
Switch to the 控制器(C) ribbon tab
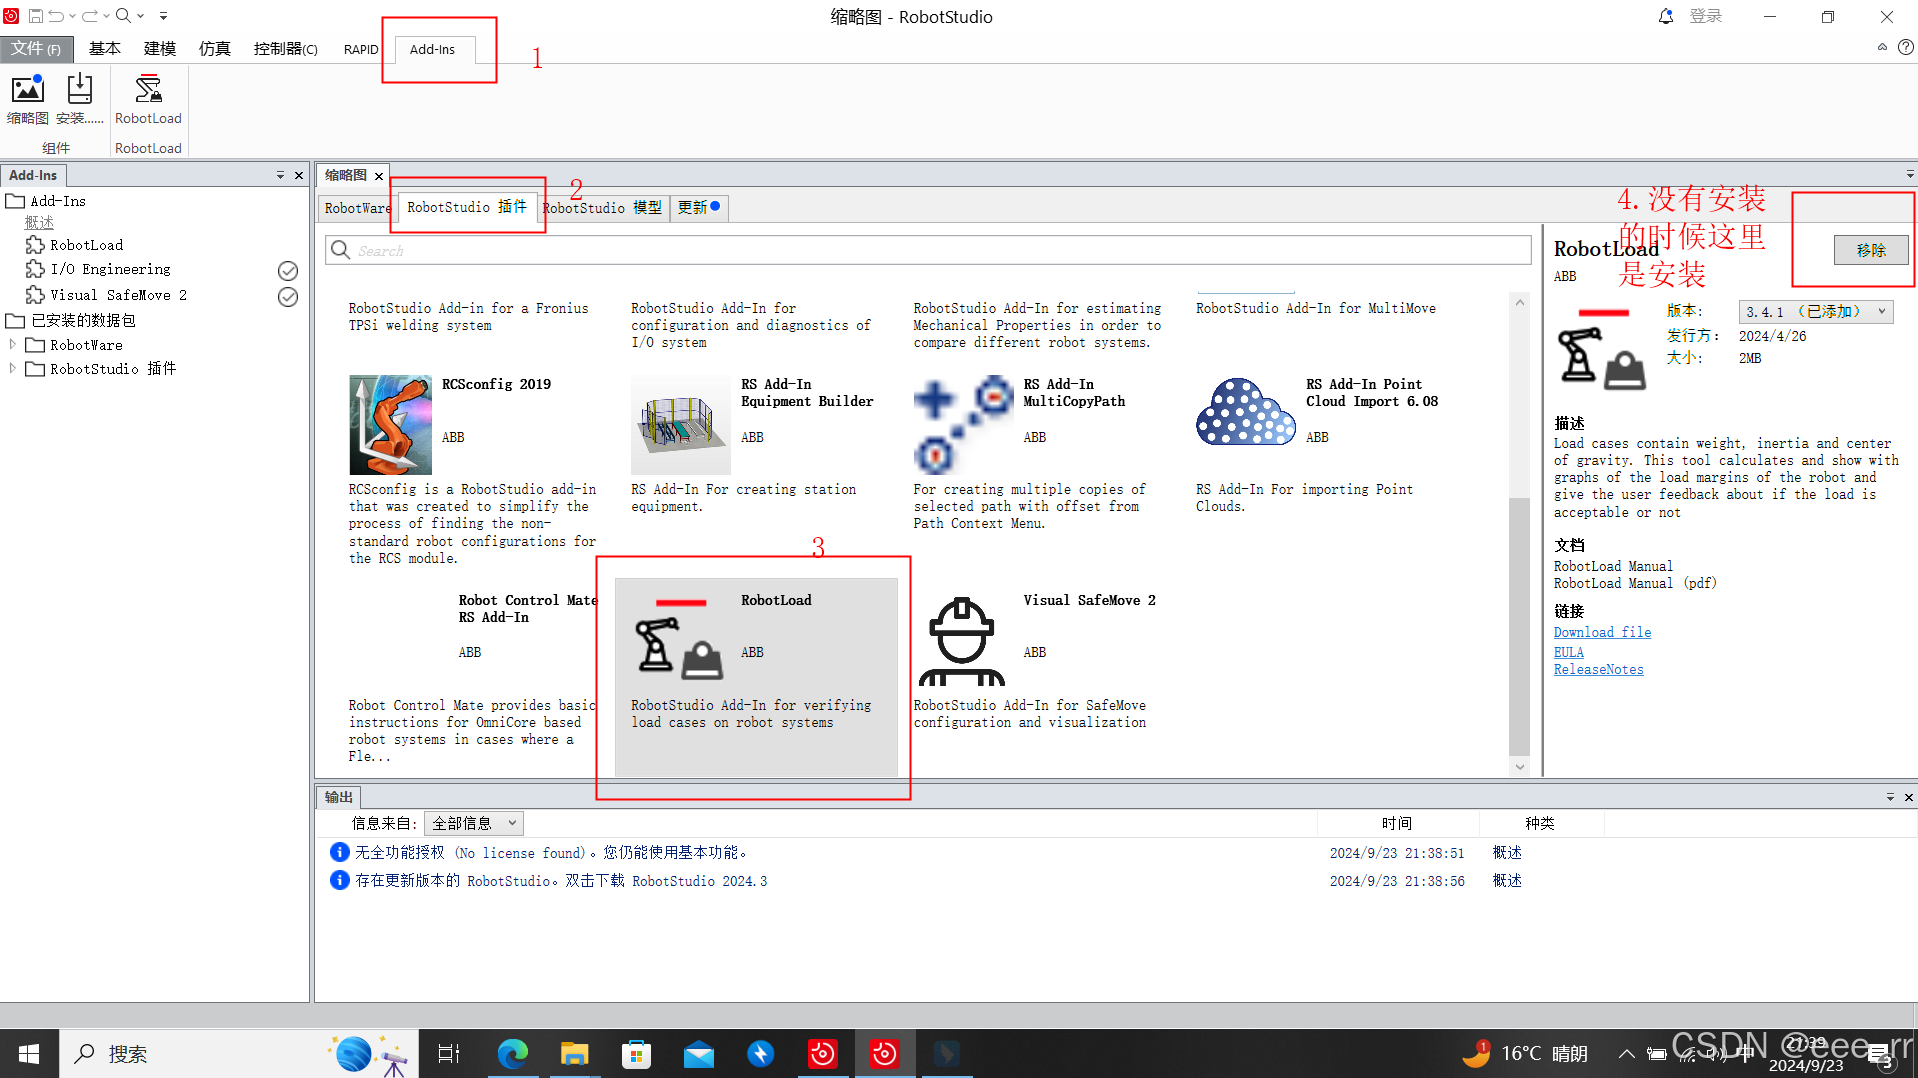point(286,48)
